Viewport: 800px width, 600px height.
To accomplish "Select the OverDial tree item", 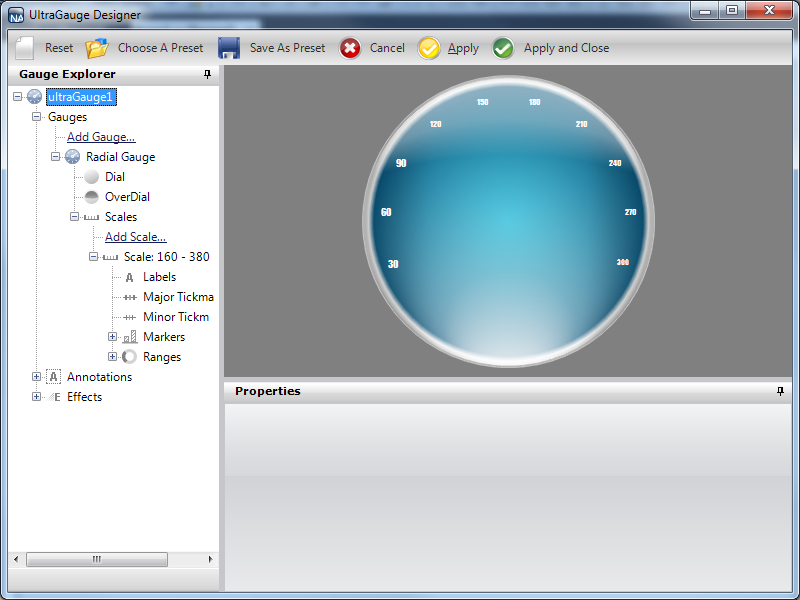I will (127, 197).
